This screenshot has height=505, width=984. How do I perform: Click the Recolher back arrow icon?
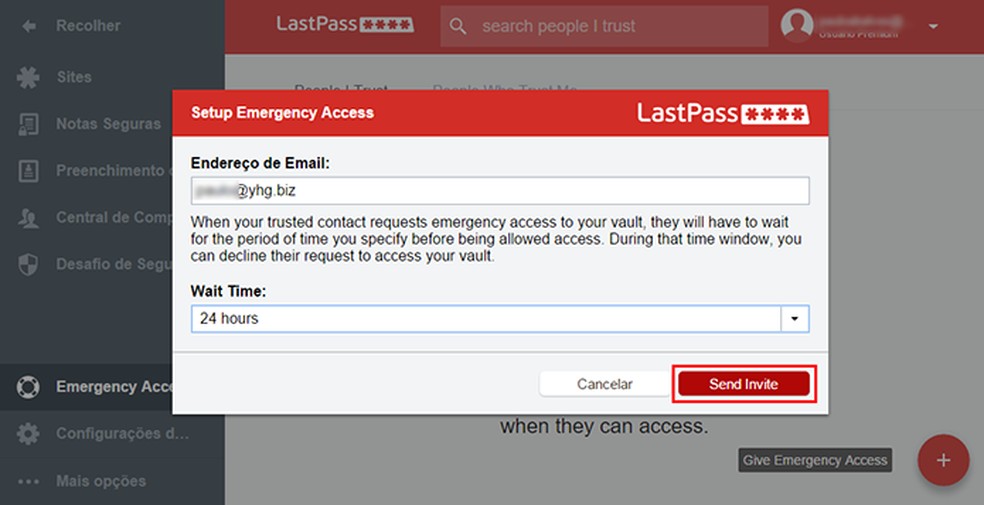(28, 25)
